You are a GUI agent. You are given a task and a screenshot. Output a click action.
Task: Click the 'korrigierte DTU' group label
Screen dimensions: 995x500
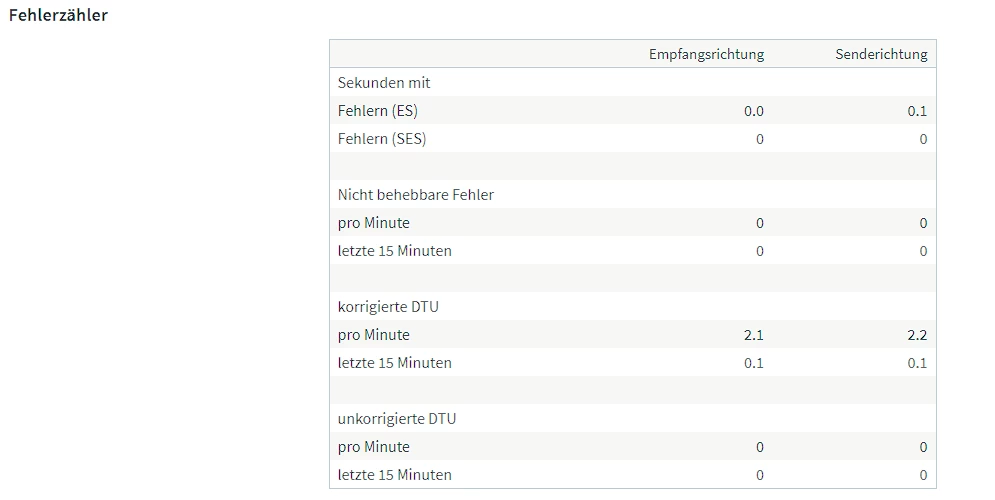(x=388, y=307)
